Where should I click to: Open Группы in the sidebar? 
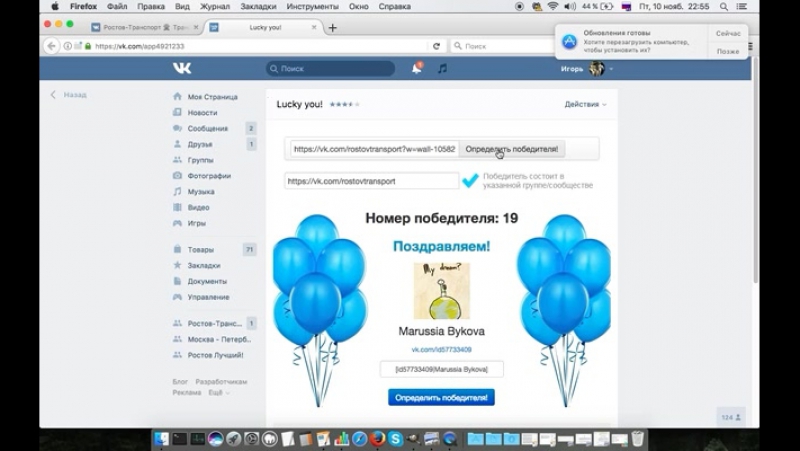[x=201, y=160]
